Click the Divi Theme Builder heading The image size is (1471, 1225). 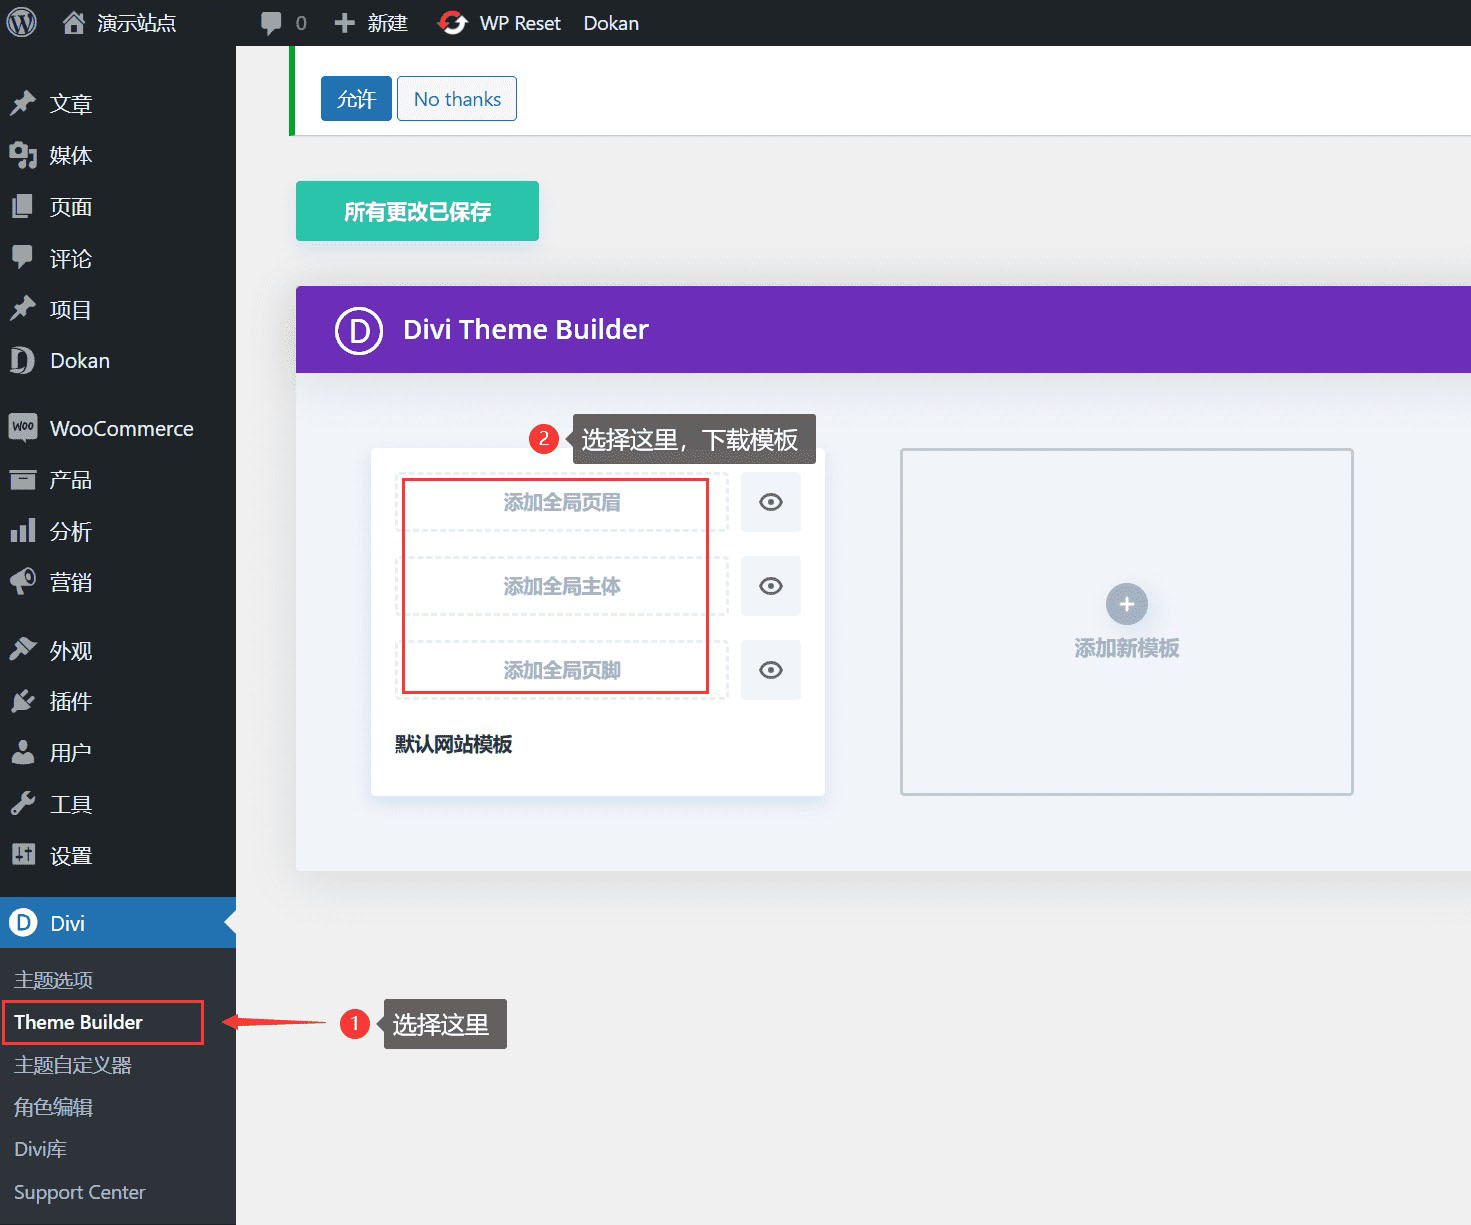pyautogui.click(x=526, y=329)
